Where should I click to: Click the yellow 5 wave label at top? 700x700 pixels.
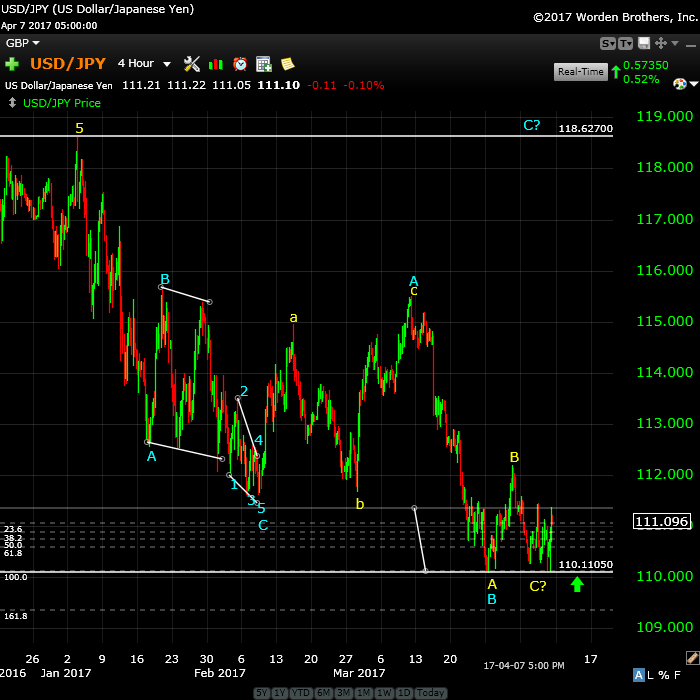(79, 128)
